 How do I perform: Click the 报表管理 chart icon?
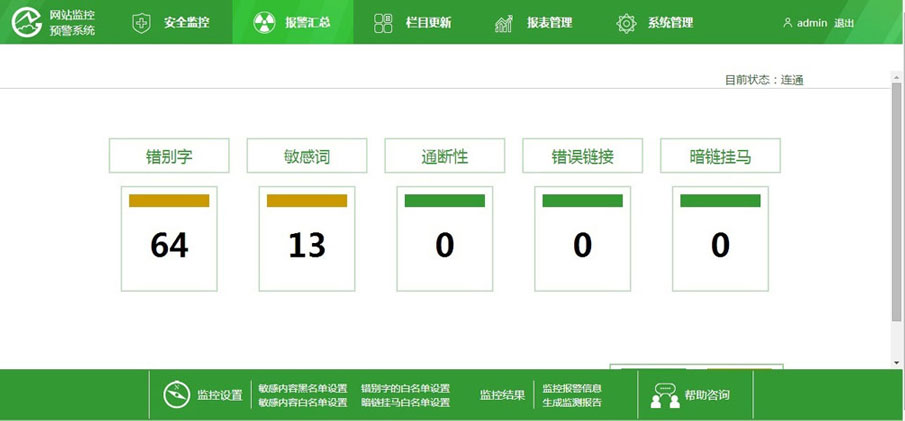[x=504, y=24]
